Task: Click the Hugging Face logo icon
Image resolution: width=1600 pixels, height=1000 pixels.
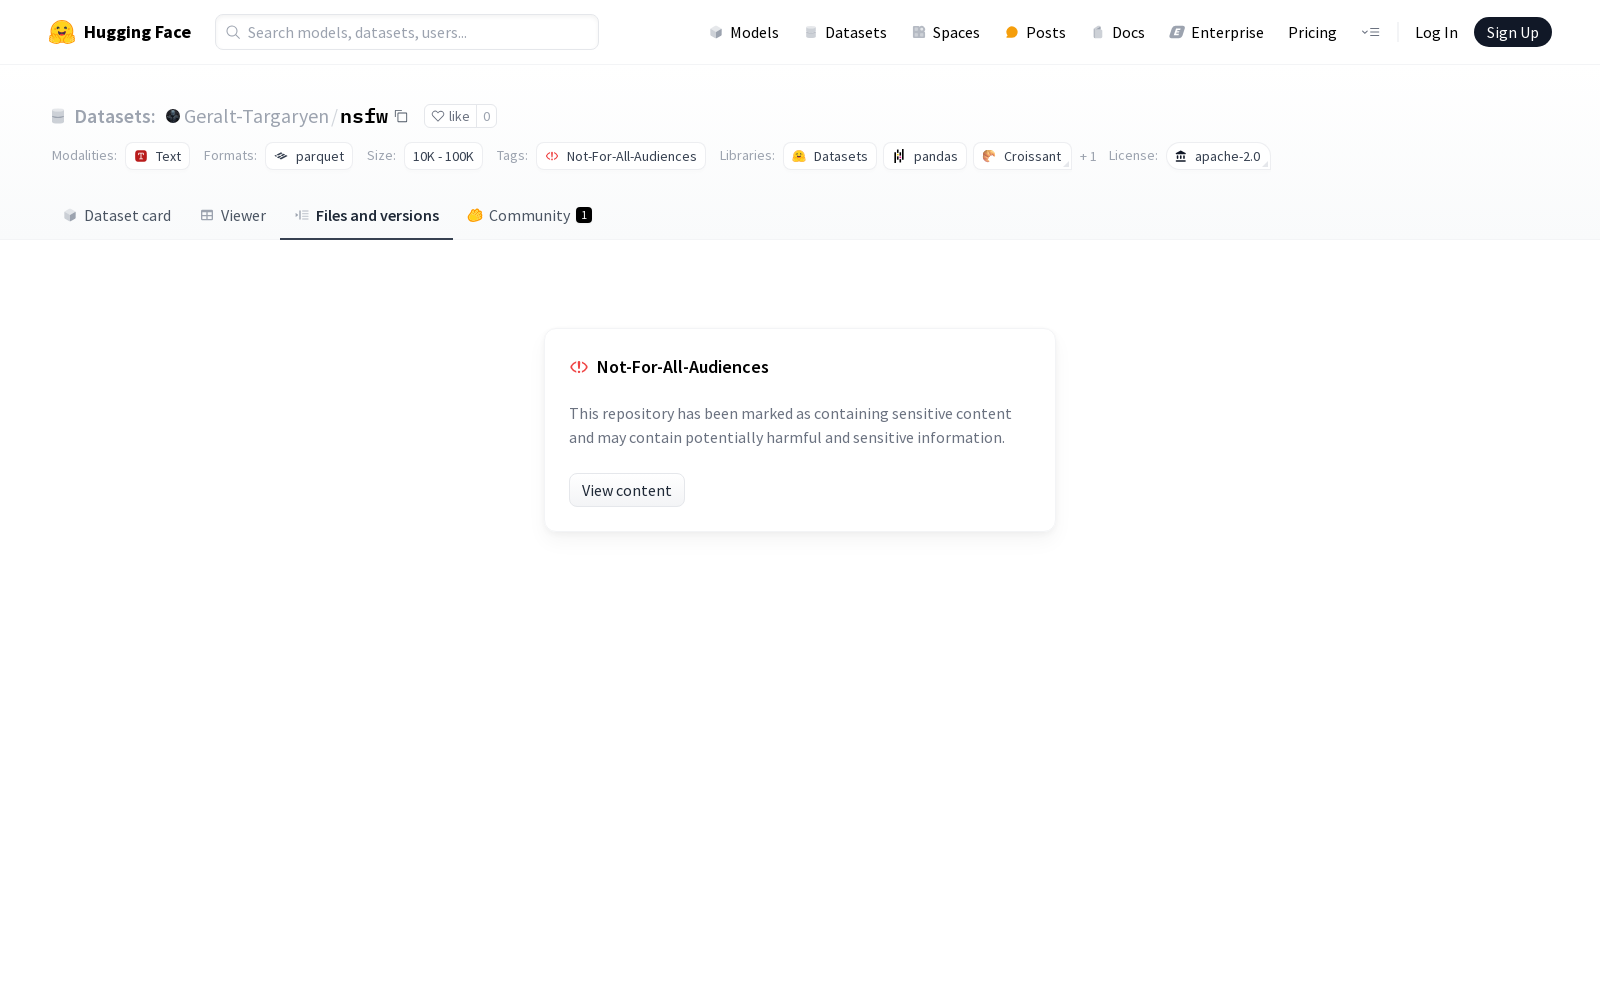Action: pos(62,32)
